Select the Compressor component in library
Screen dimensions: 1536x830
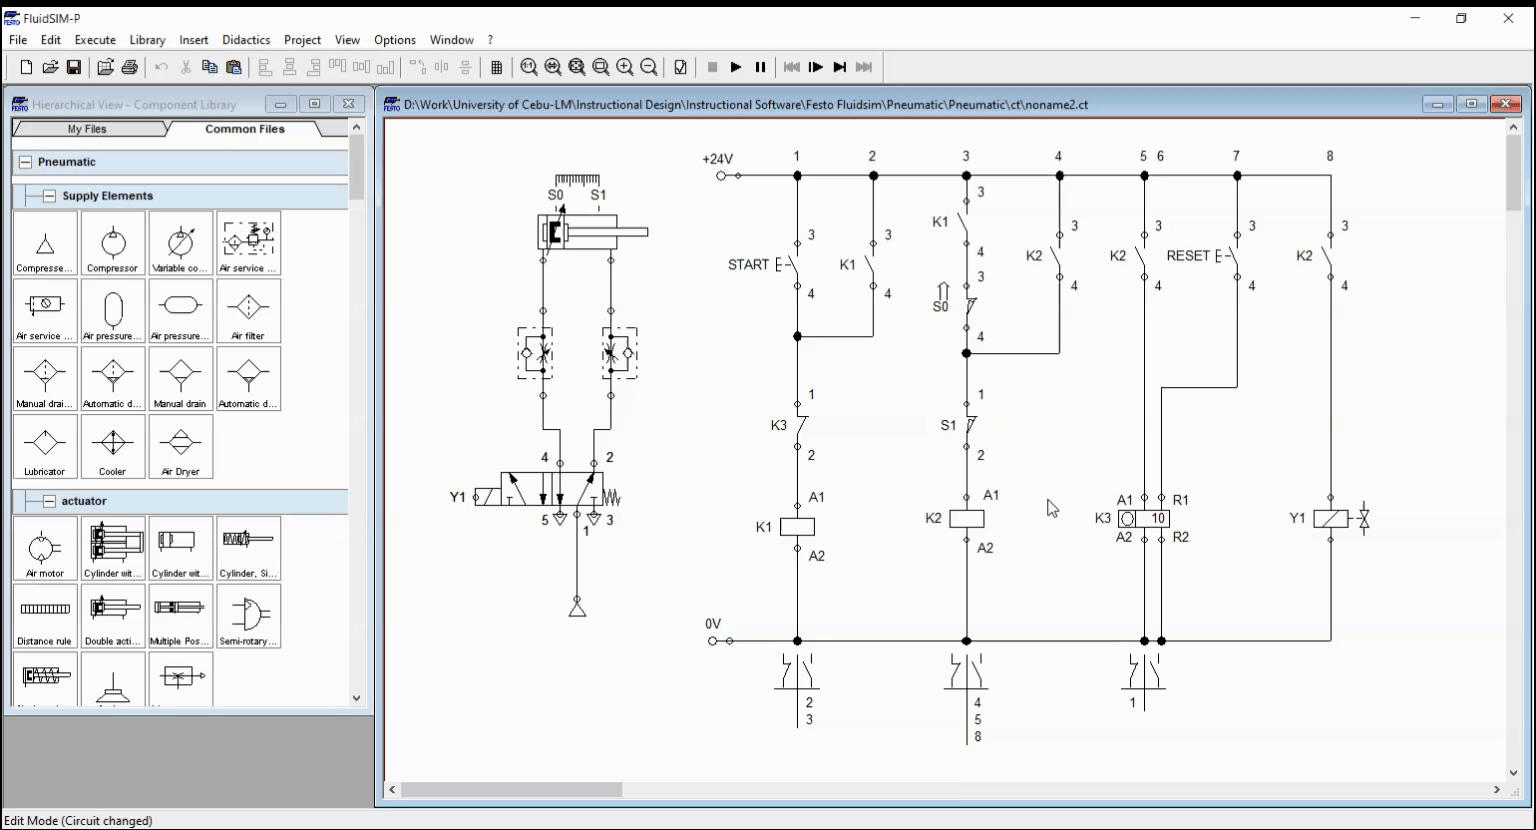click(x=113, y=243)
